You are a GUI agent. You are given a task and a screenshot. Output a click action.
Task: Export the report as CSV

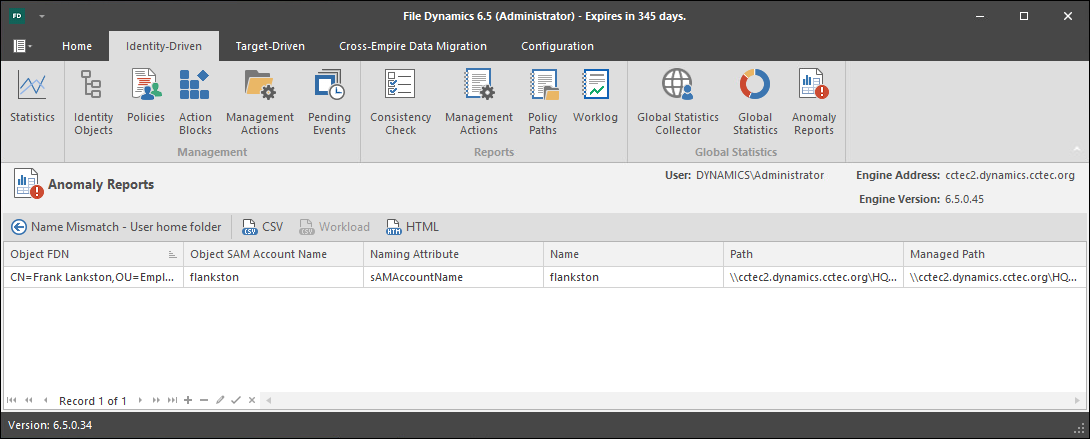click(x=262, y=227)
